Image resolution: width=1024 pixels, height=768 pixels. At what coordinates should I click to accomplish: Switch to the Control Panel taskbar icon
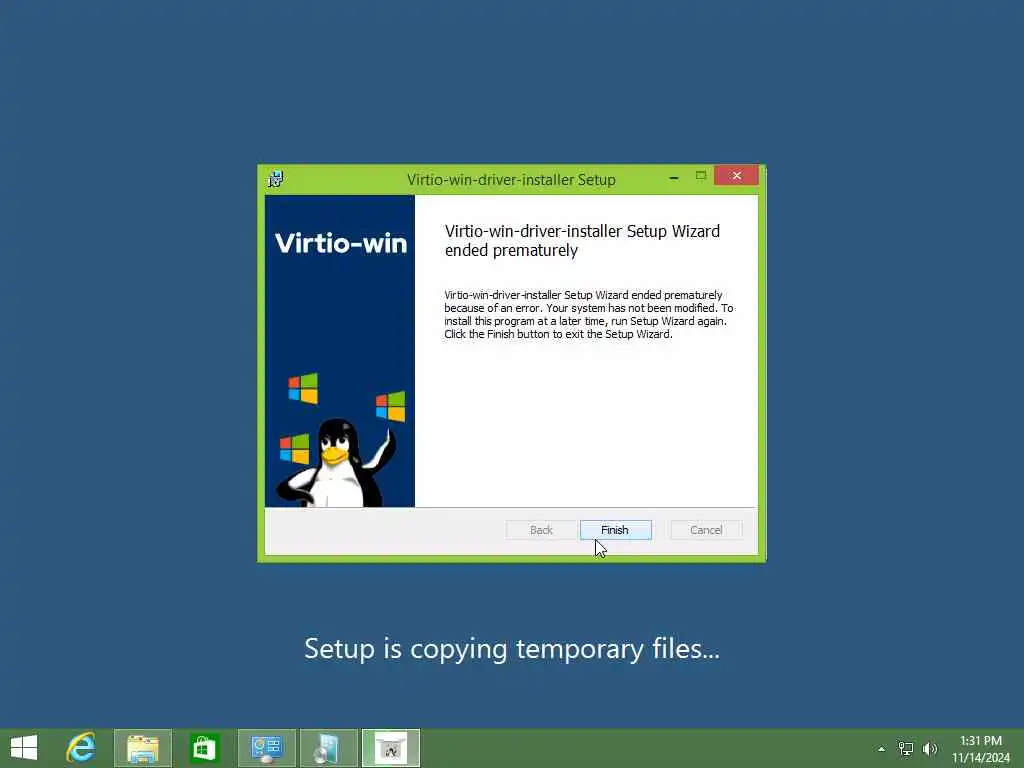266,748
